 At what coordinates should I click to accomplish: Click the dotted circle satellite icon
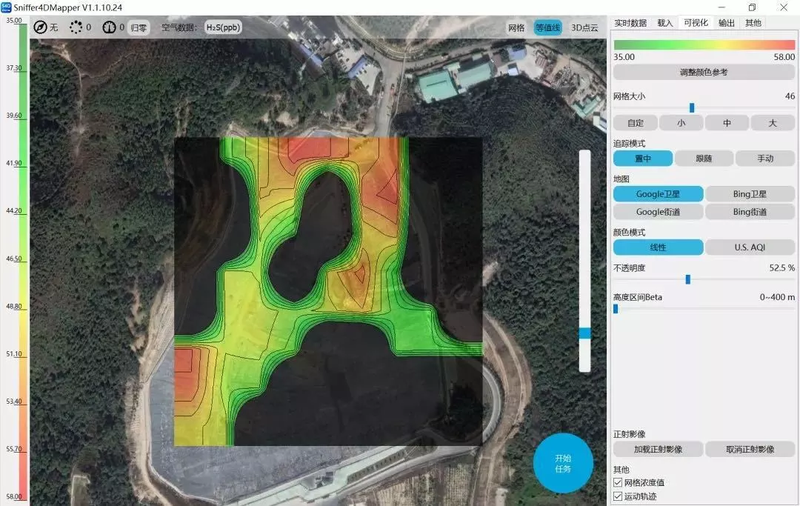(x=76, y=27)
